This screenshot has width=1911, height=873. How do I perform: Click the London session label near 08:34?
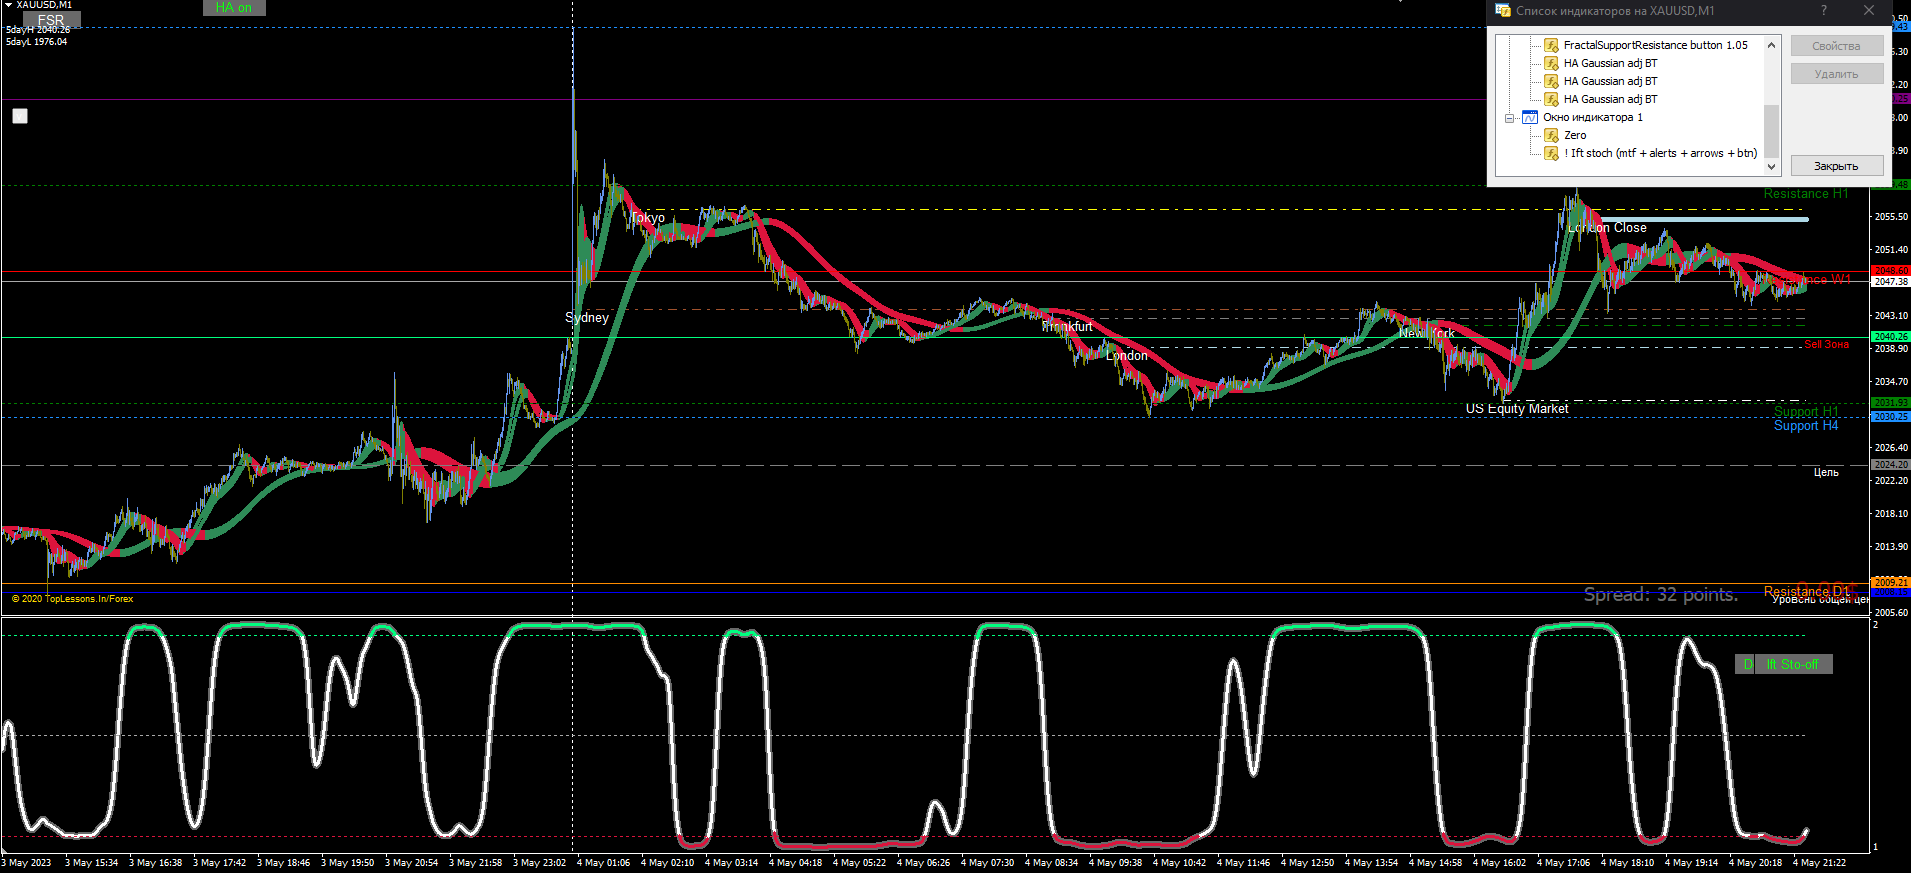[1127, 355]
